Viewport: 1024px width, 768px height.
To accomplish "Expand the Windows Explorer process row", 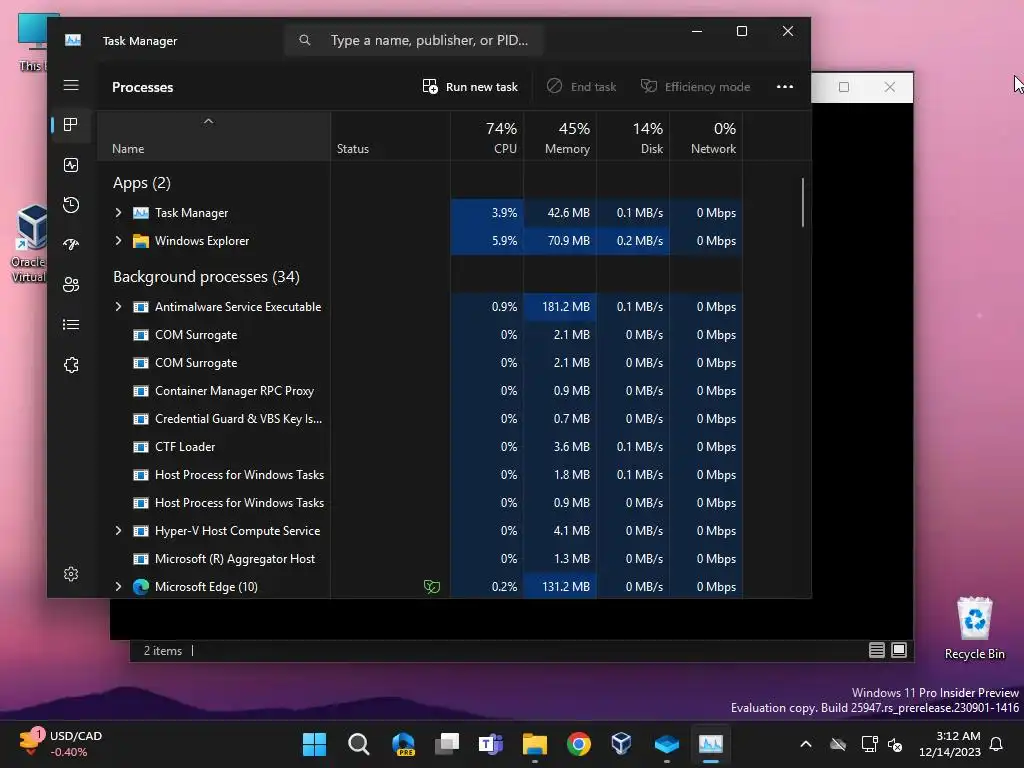I will pos(118,241).
